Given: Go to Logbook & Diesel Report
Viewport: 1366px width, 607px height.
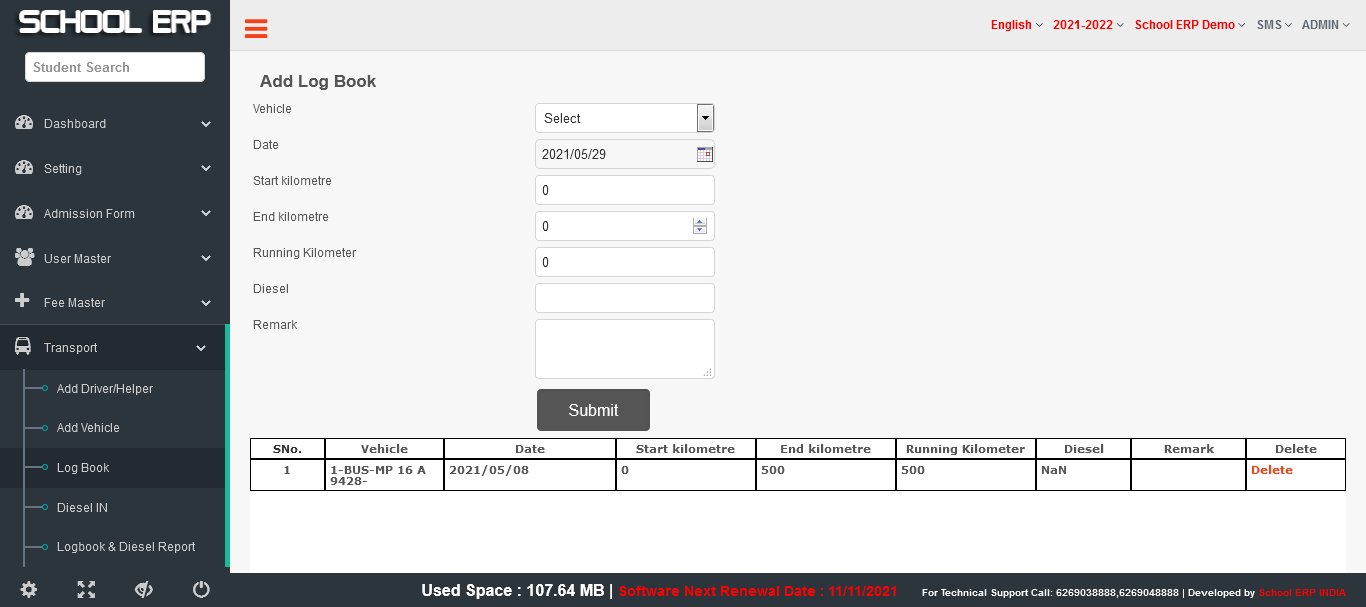Looking at the screenshot, I should [x=126, y=547].
